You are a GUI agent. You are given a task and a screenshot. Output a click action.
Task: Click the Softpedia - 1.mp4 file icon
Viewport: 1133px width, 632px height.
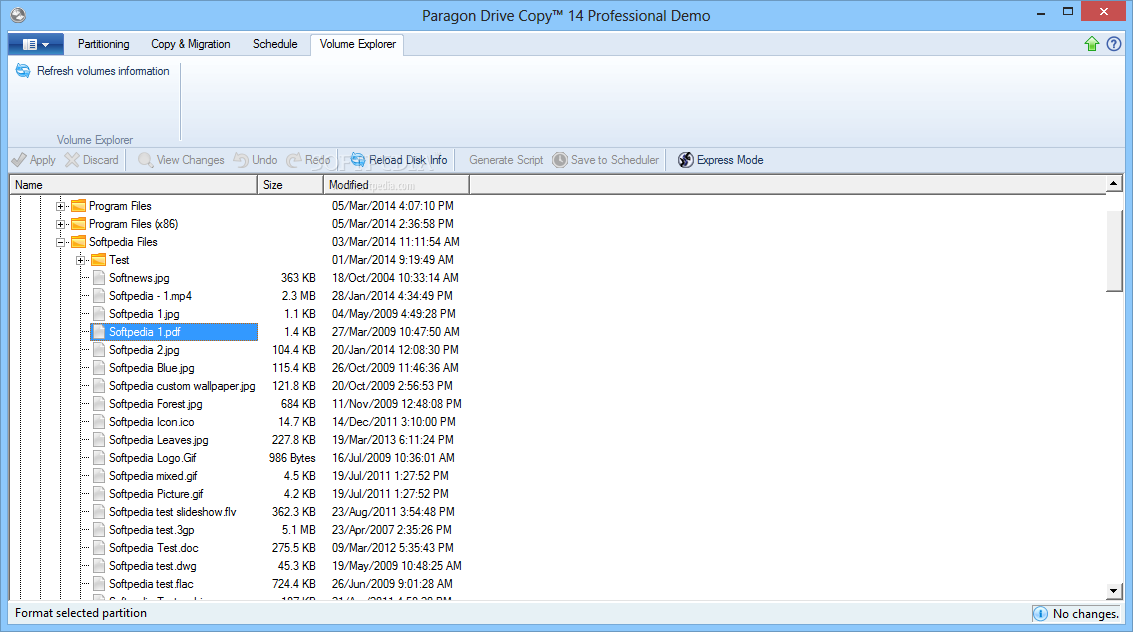tap(99, 296)
